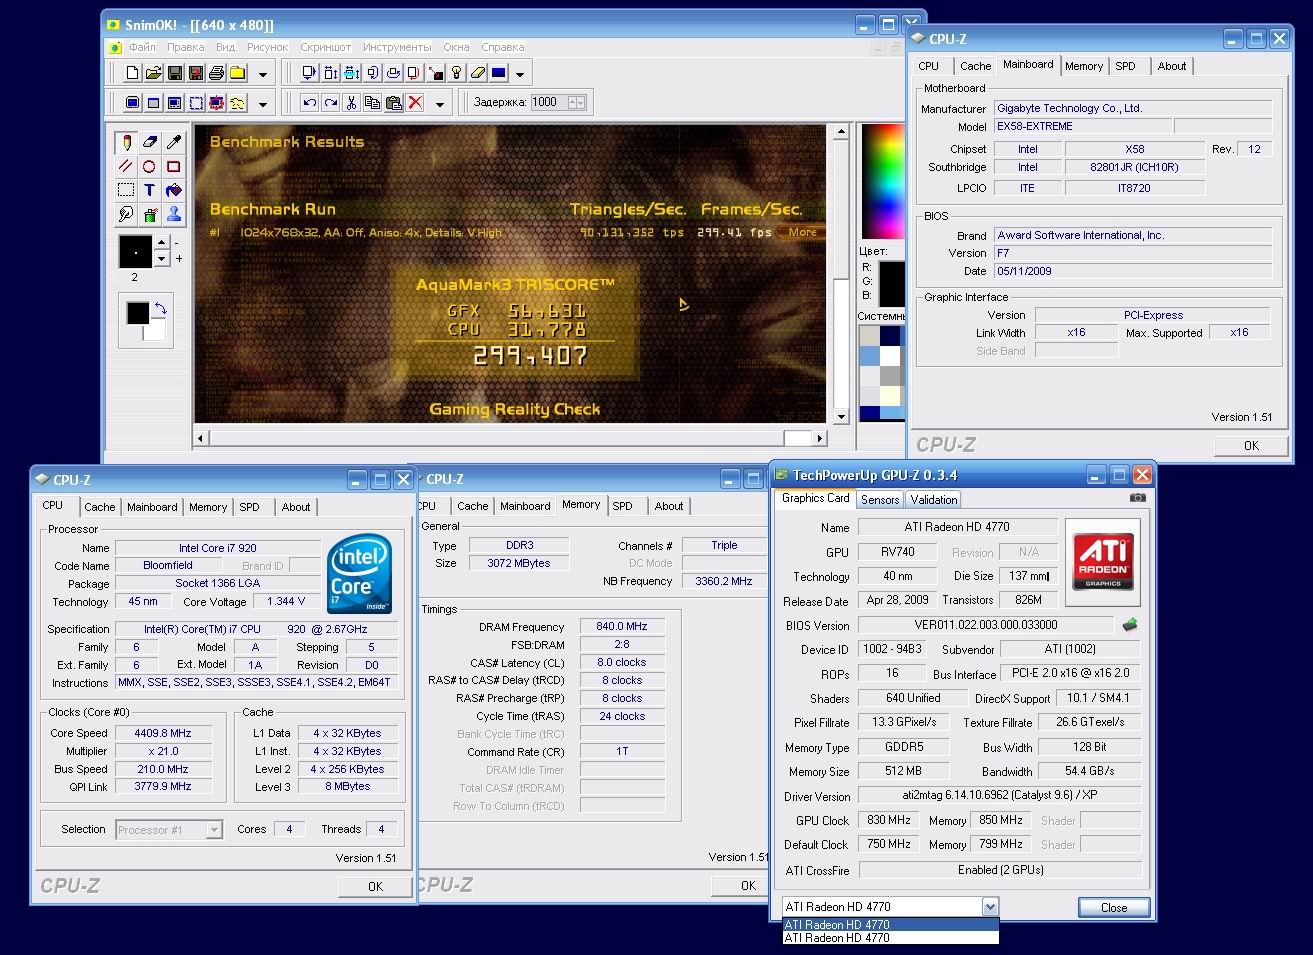This screenshot has width=1313, height=955.
Task: Open Cache tab in the Mainboard CPU-Z window
Action: (975, 66)
